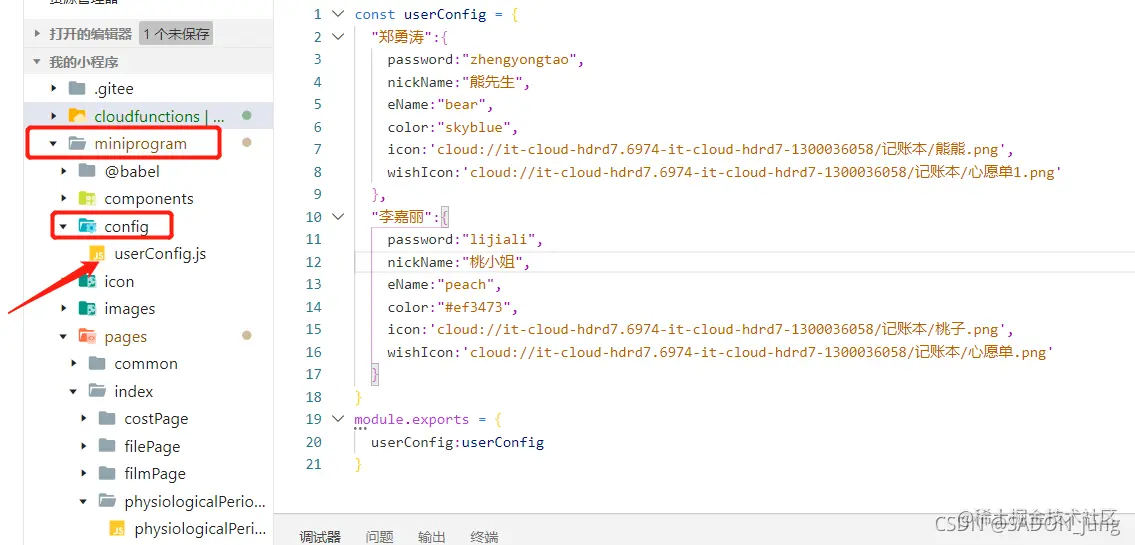
Task: Fold the userConfig block at line 1
Action: pyautogui.click(x=337, y=14)
